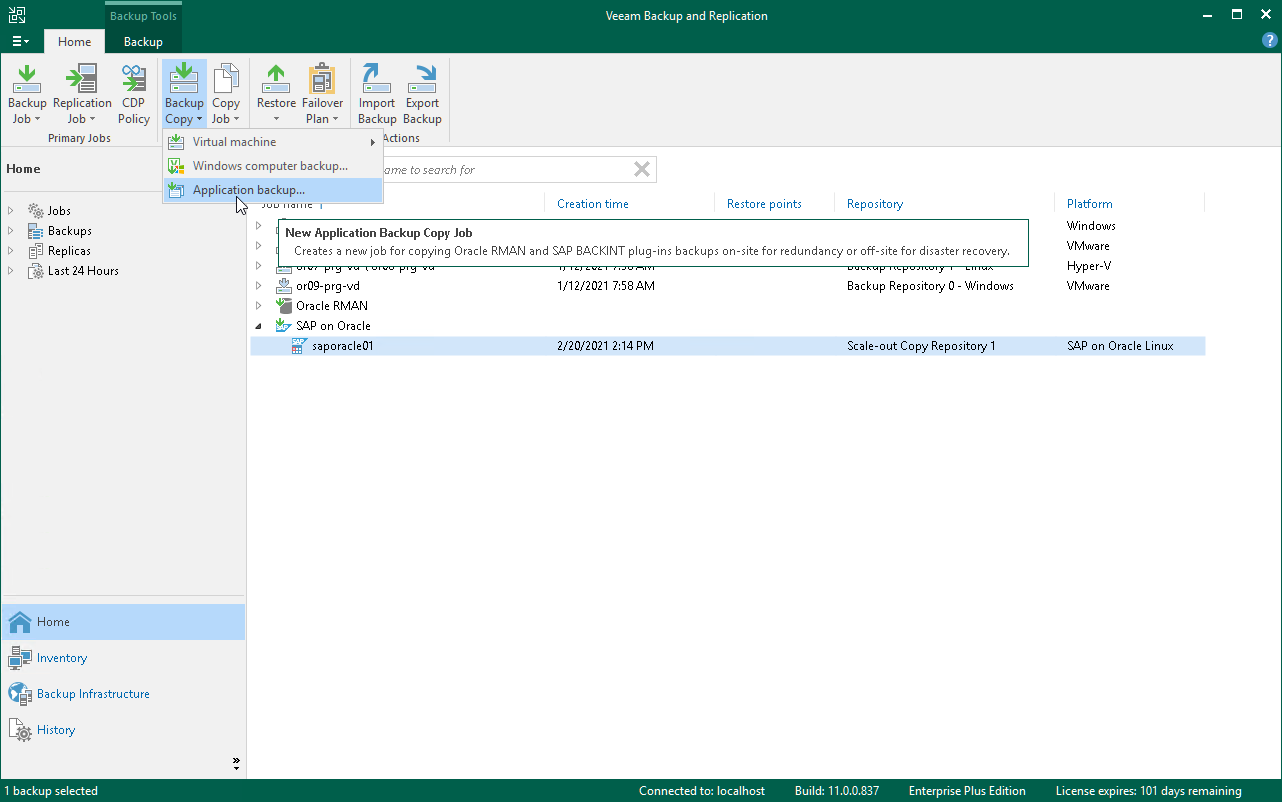Sort by Repository column header
Viewport: 1282px width, 802px height.
(875, 204)
